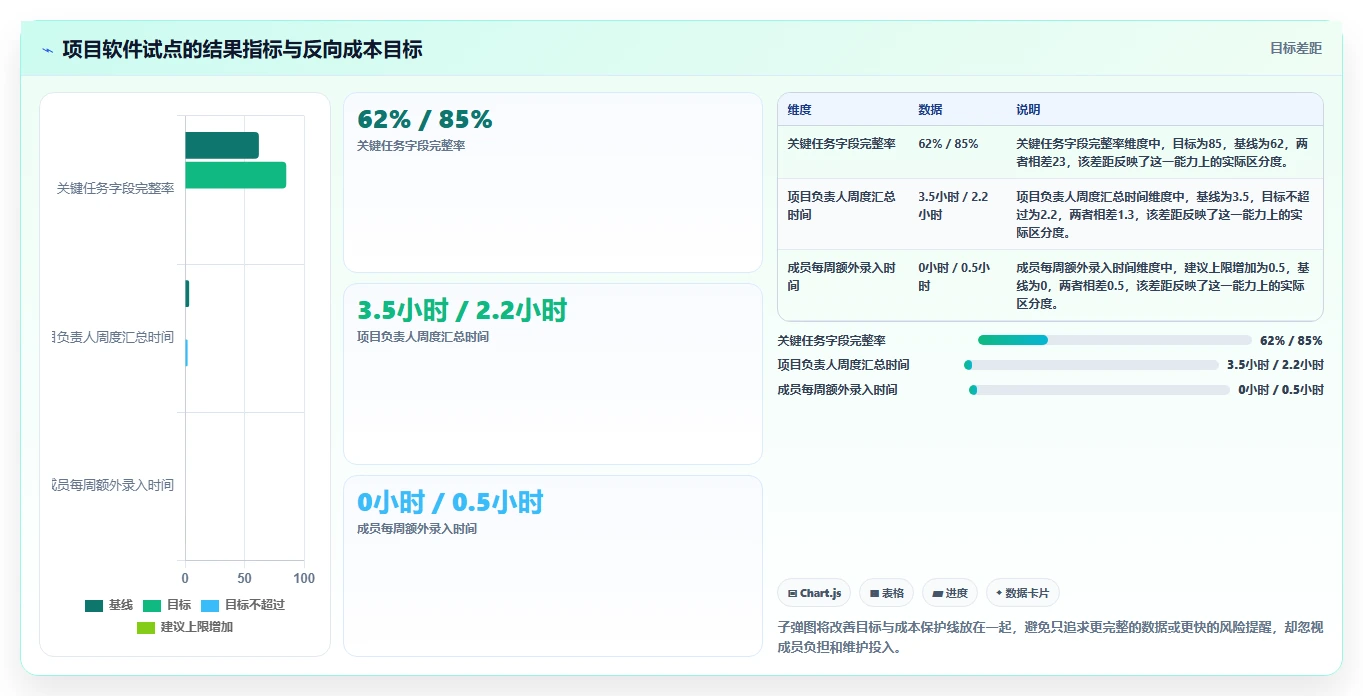Click the 3.5小时 / 2.2小时 value beside progress bar
This screenshot has width=1363, height=696.
click(x=1275, y=365)
